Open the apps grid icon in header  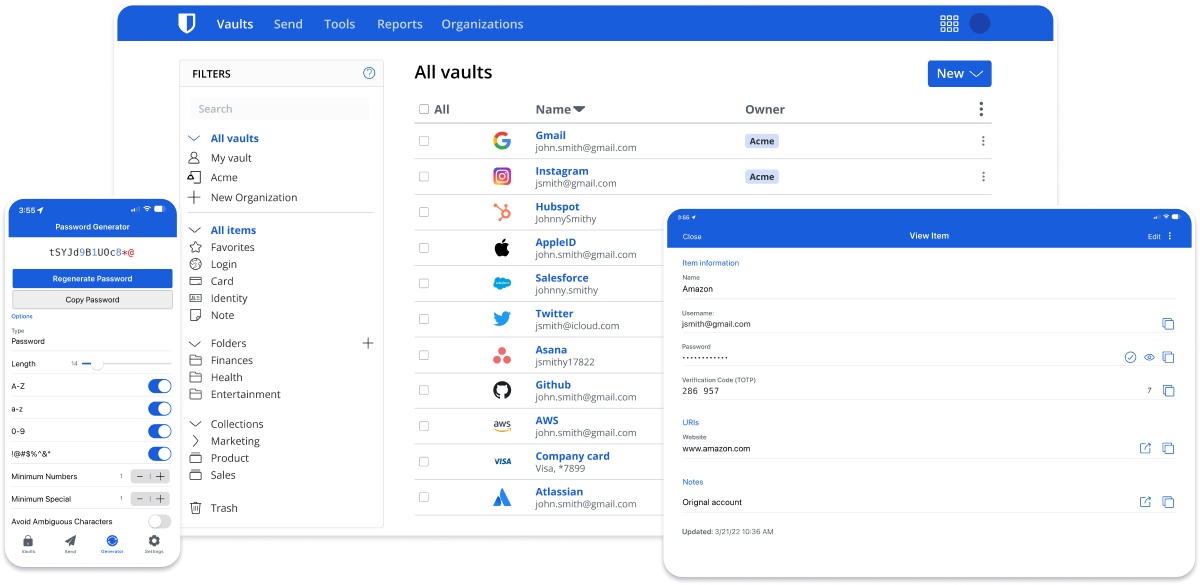tap(950, 23)
